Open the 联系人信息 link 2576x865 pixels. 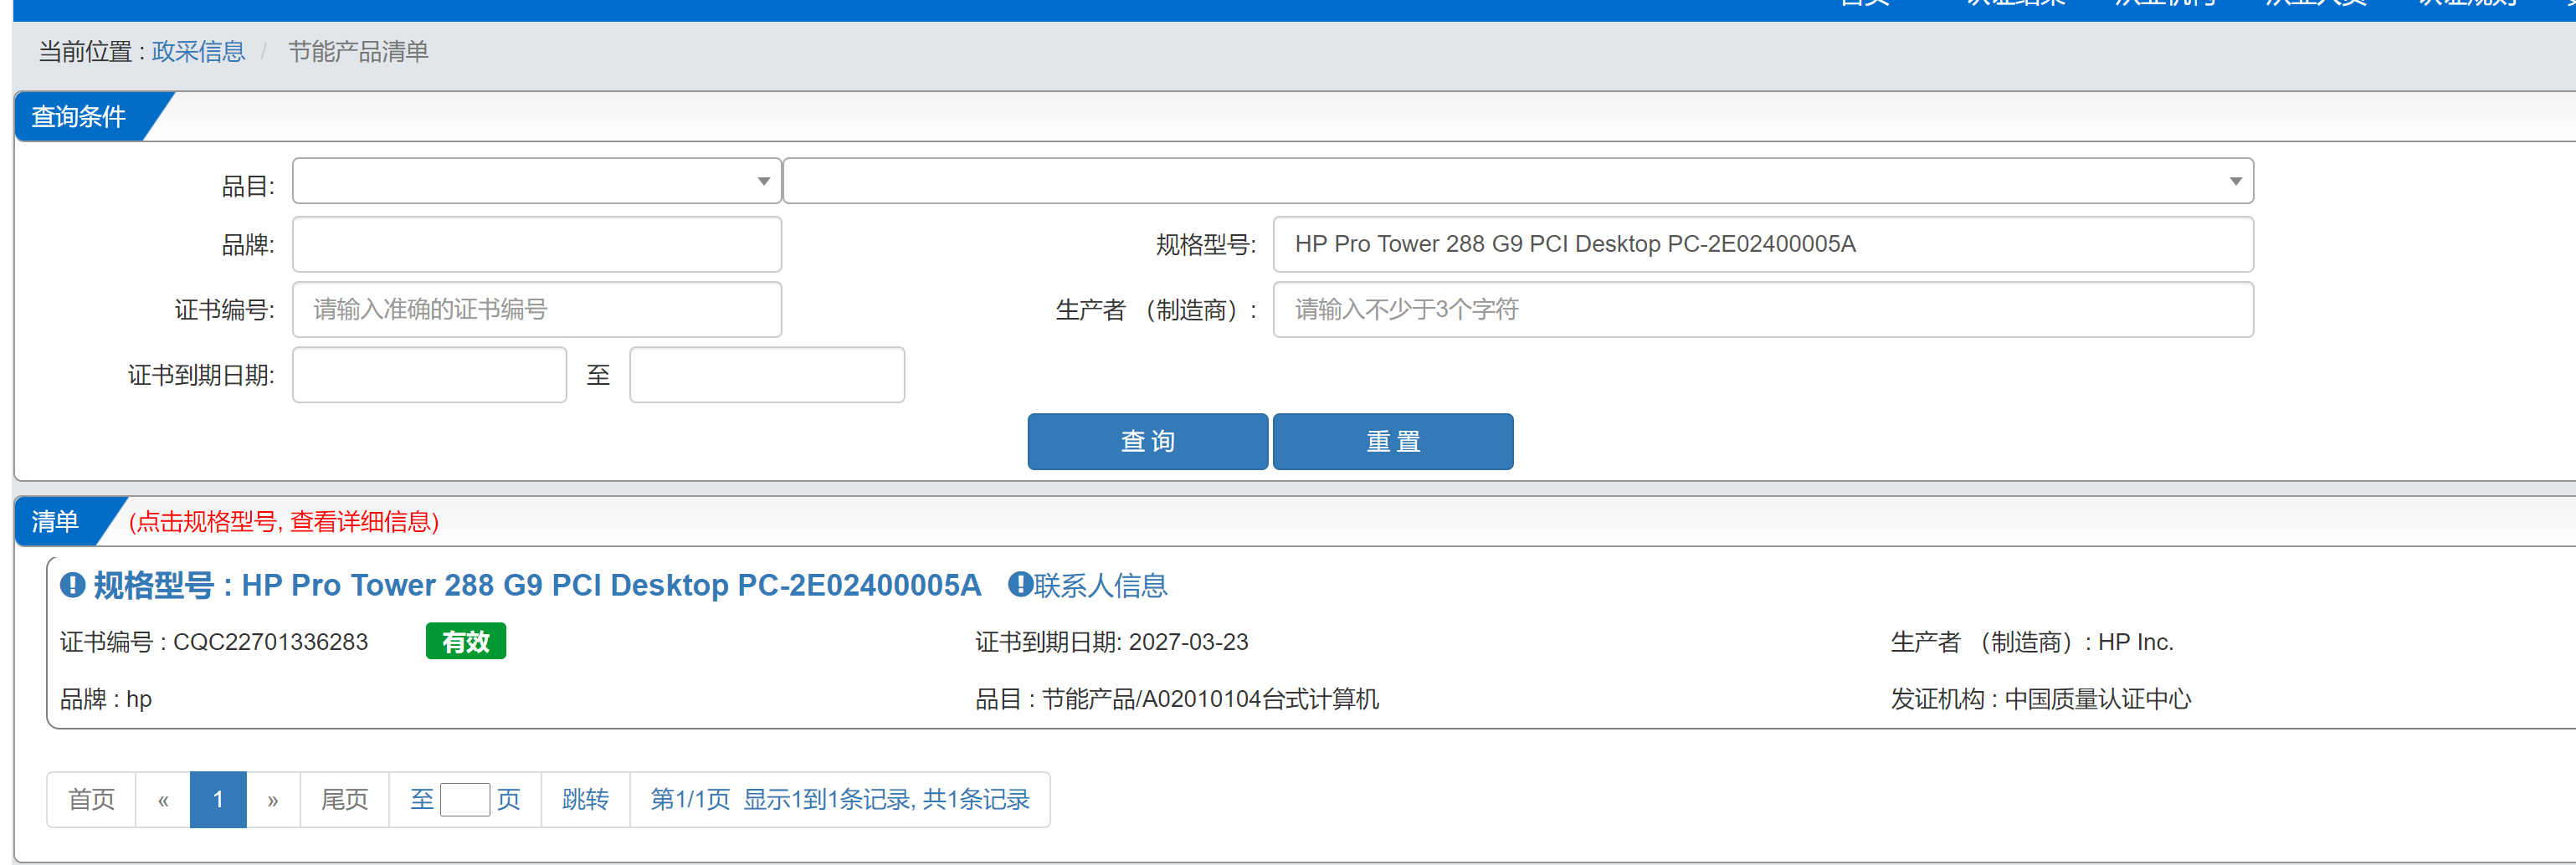click(x=1100, y=585)
